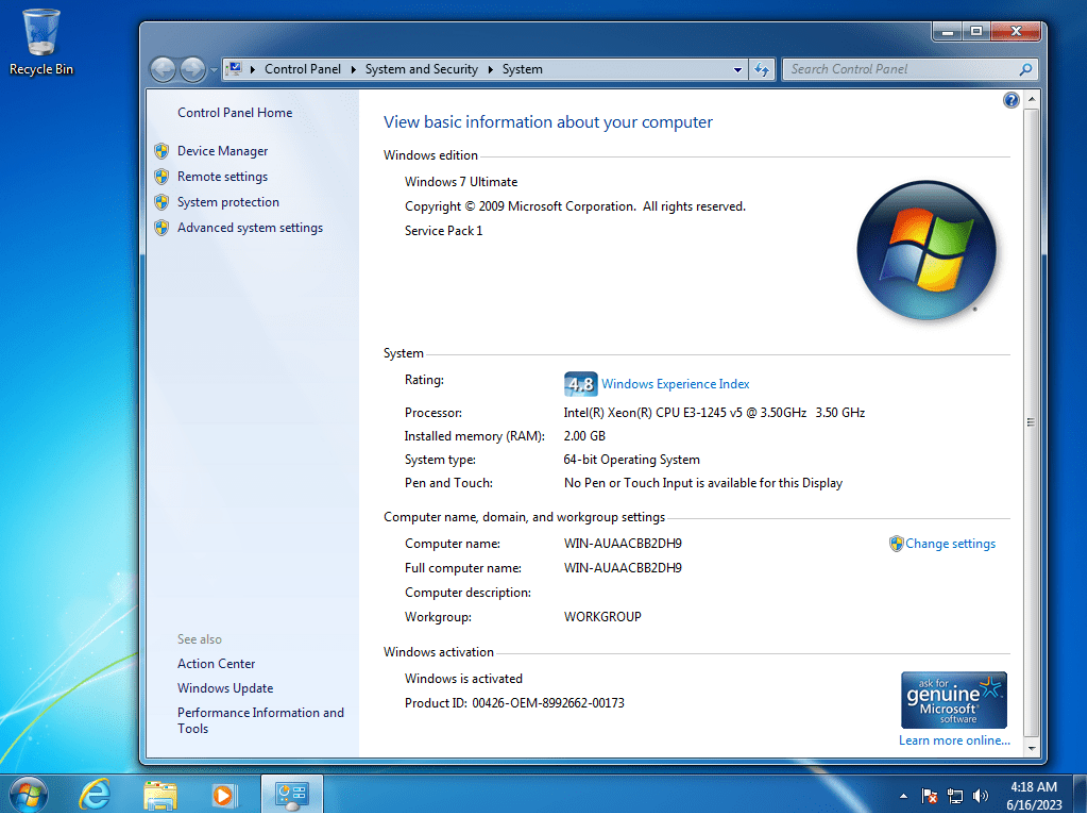The height and width of the screenshot is (813, 1087).
Task: Show hidden tray icons arrow
Action: pos(903,796)
